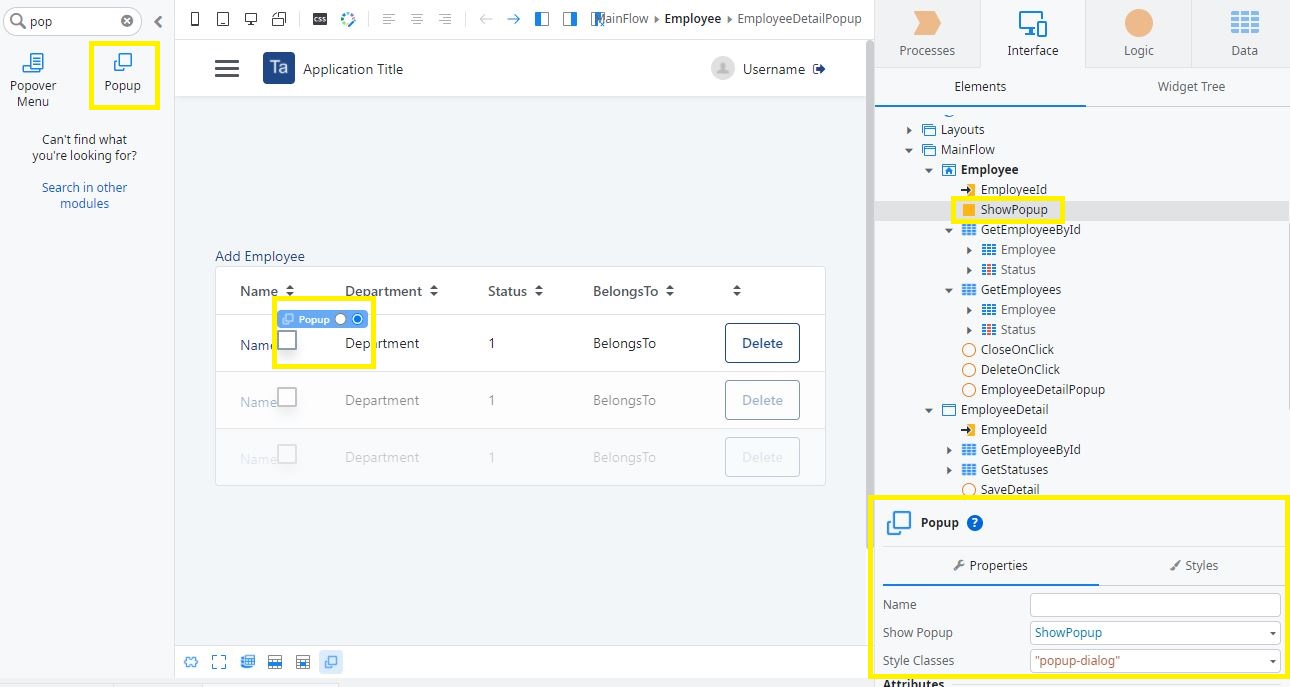Switch to the Widget Tree tab
The height and width of the screenshot is (687, 1290).
pyautogui.click(x=1190, y=87)
